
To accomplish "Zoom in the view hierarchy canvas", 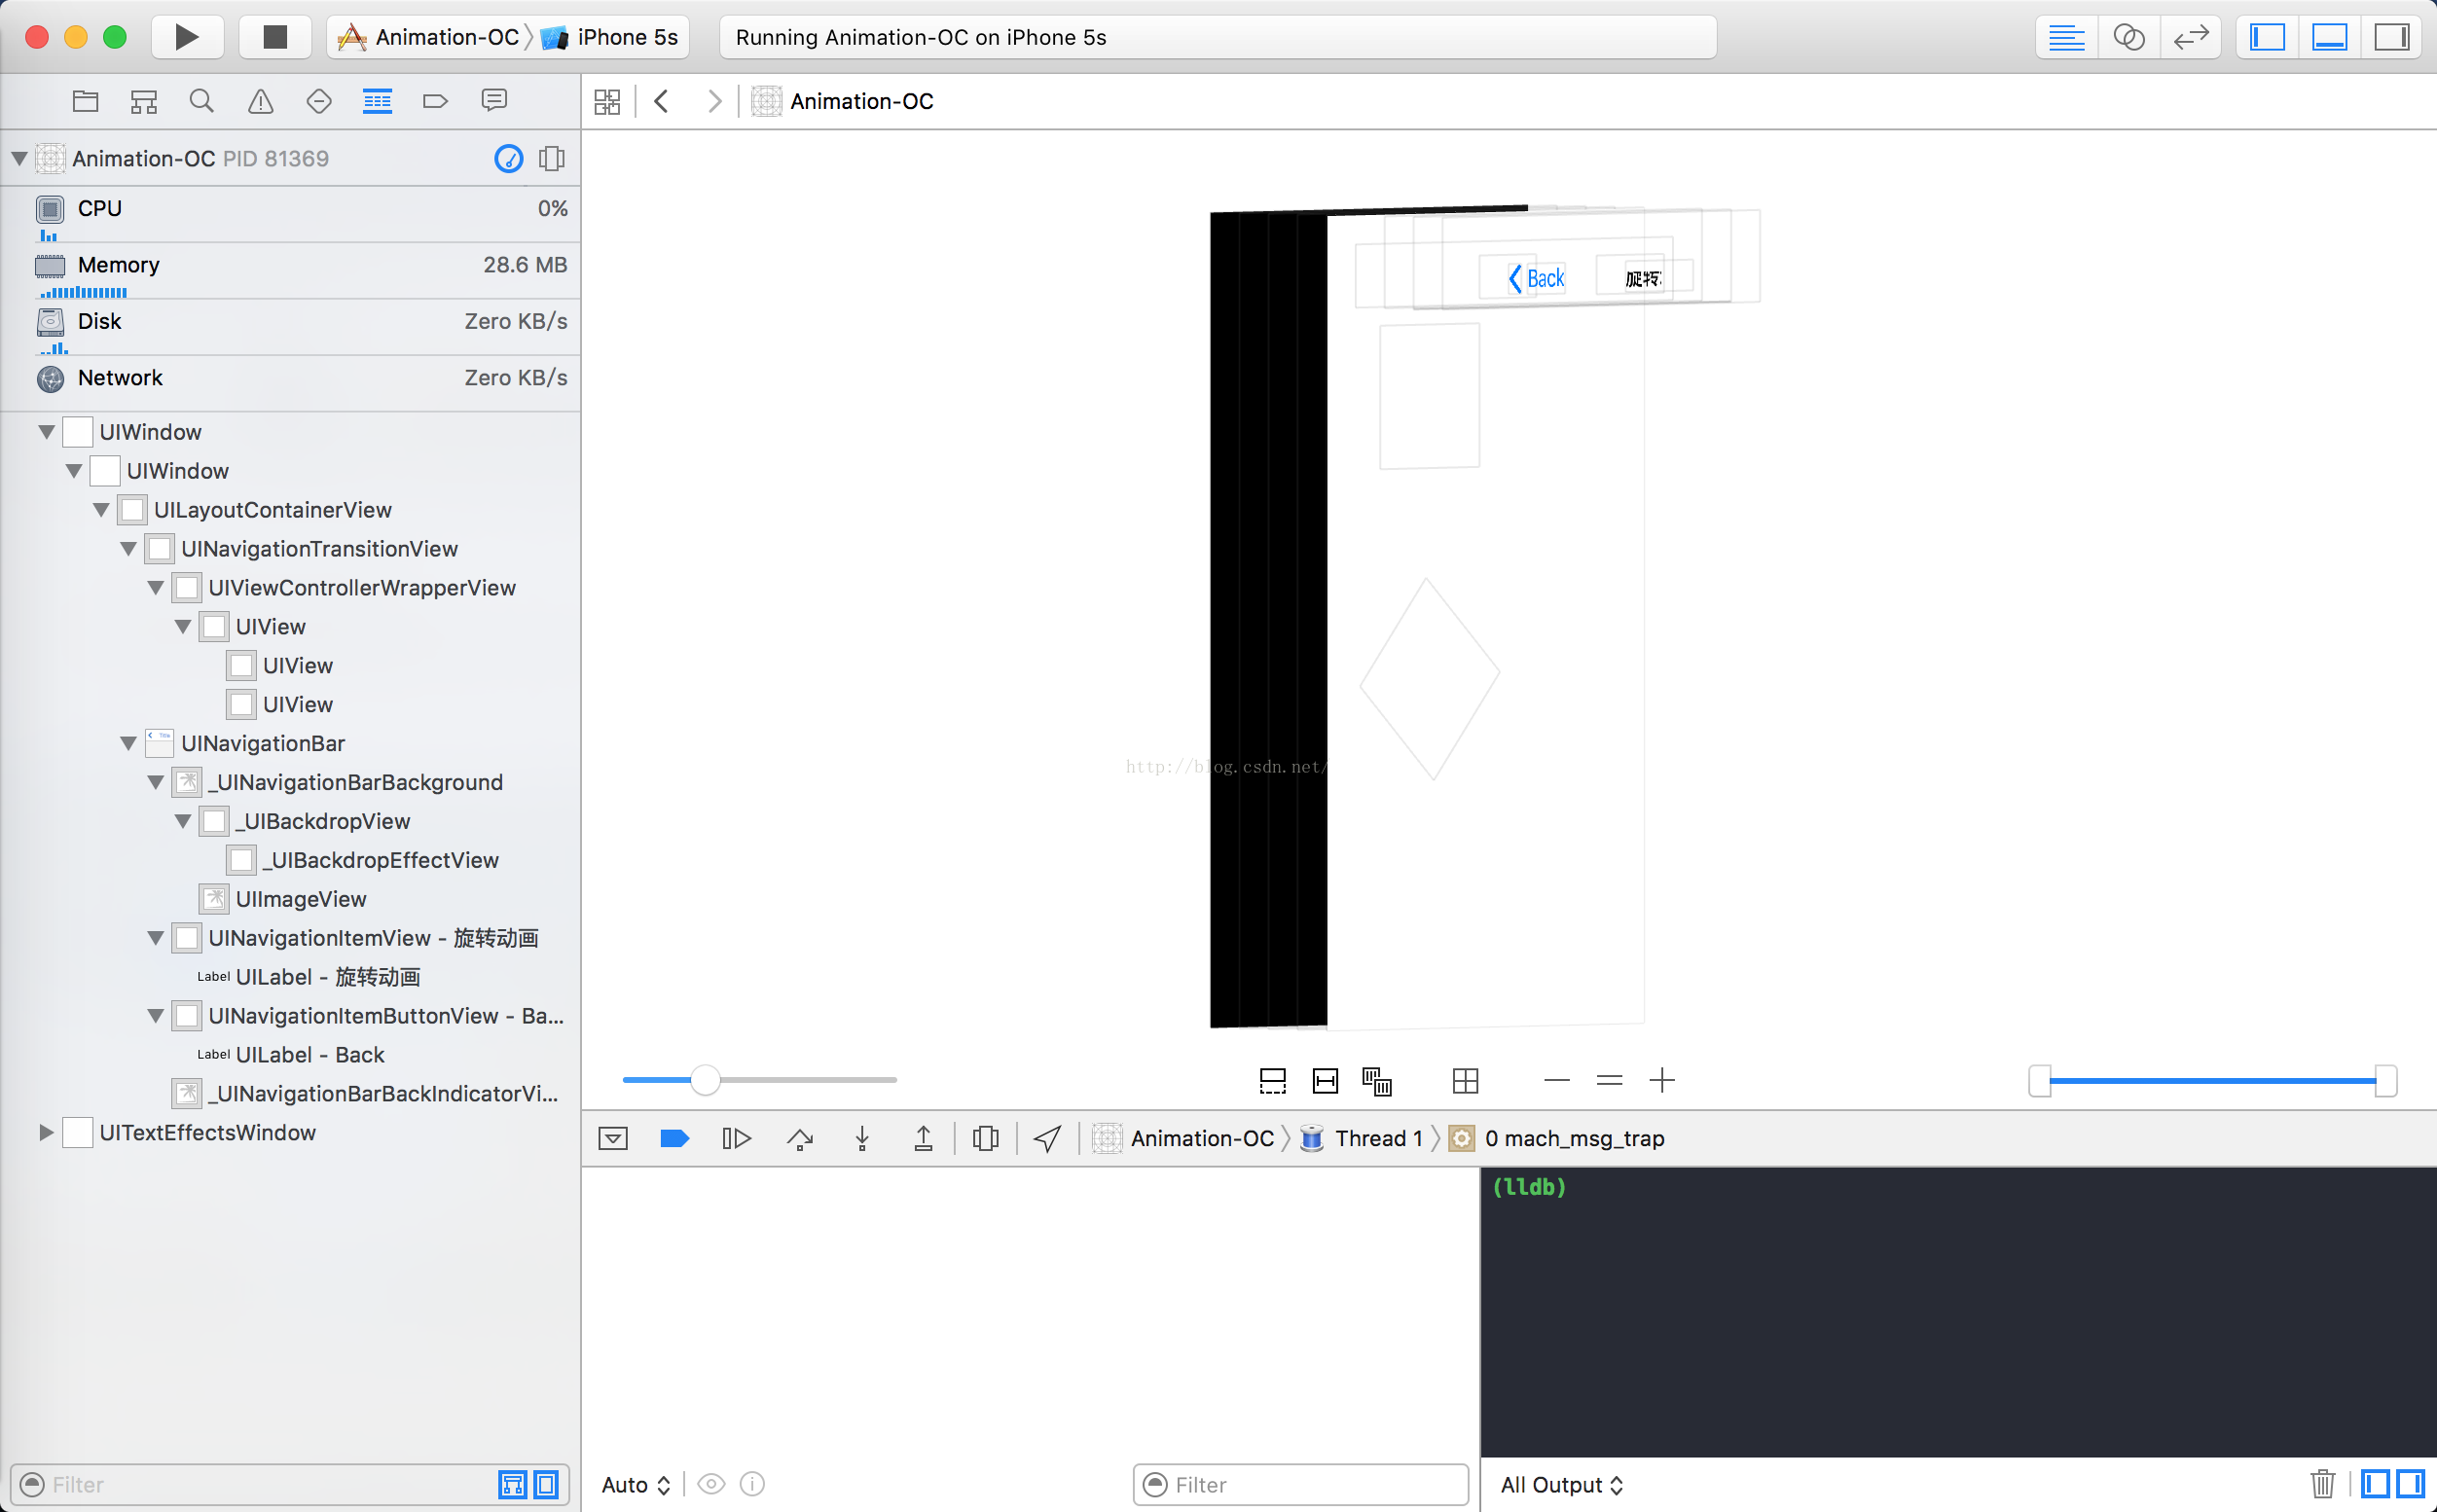I will 1662,1080.
